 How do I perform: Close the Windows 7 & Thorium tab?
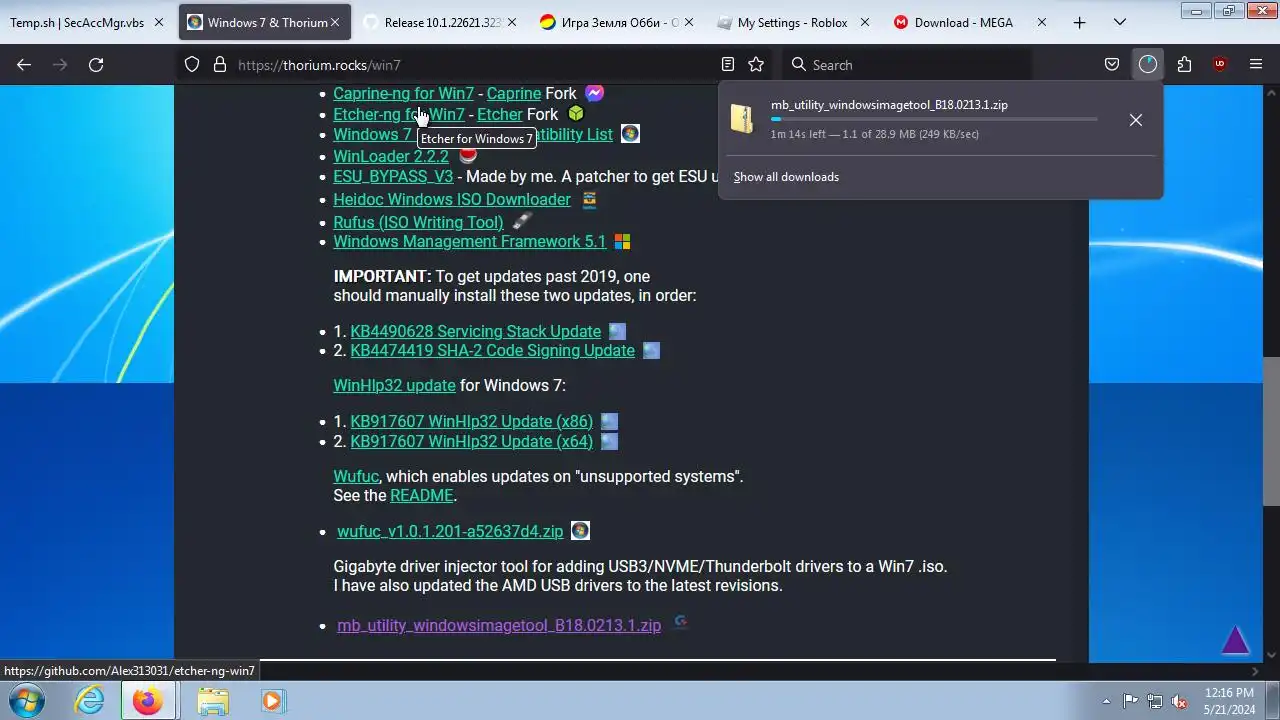(x=335, y=22)
